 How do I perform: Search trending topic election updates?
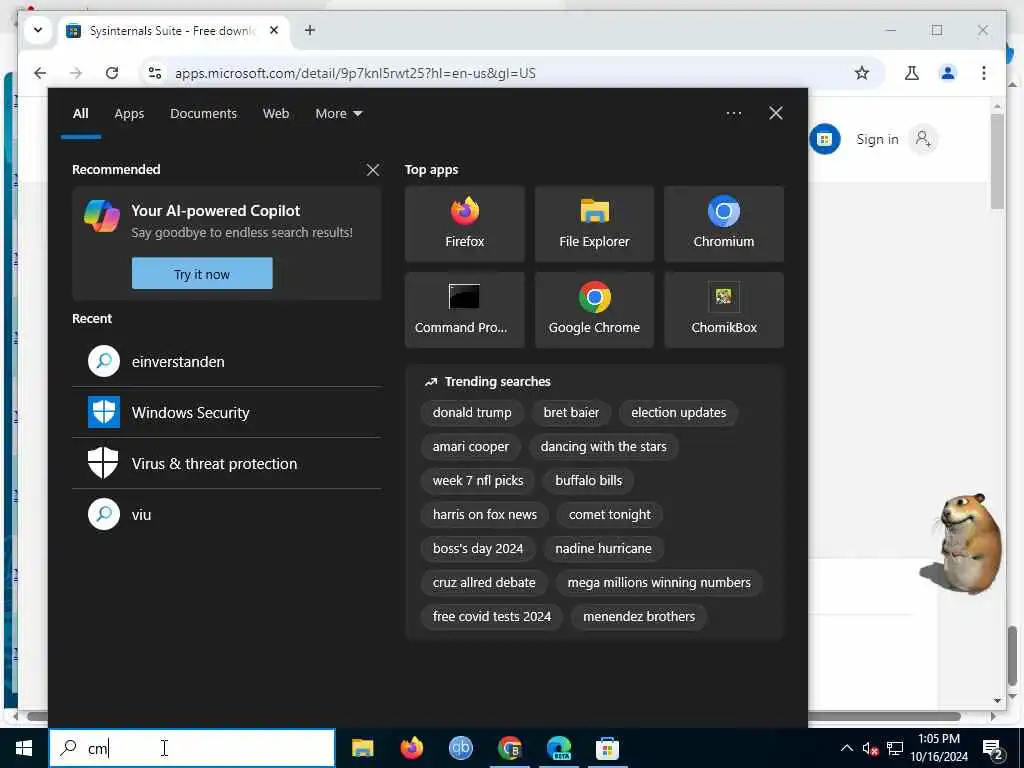click(x=679, y=413)
